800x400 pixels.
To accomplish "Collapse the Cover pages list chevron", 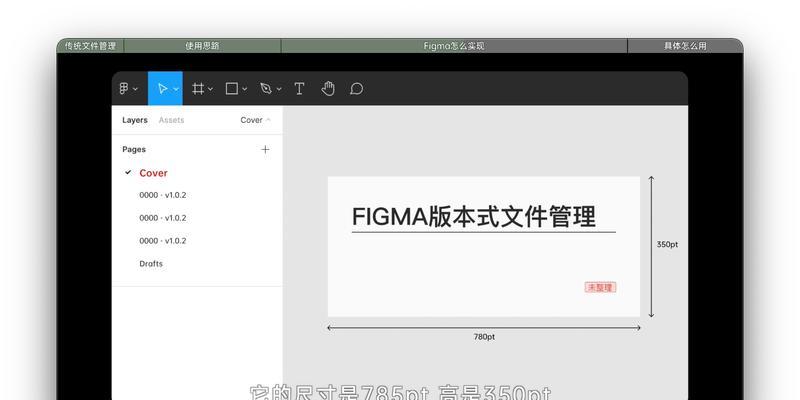I will (268, 120).
